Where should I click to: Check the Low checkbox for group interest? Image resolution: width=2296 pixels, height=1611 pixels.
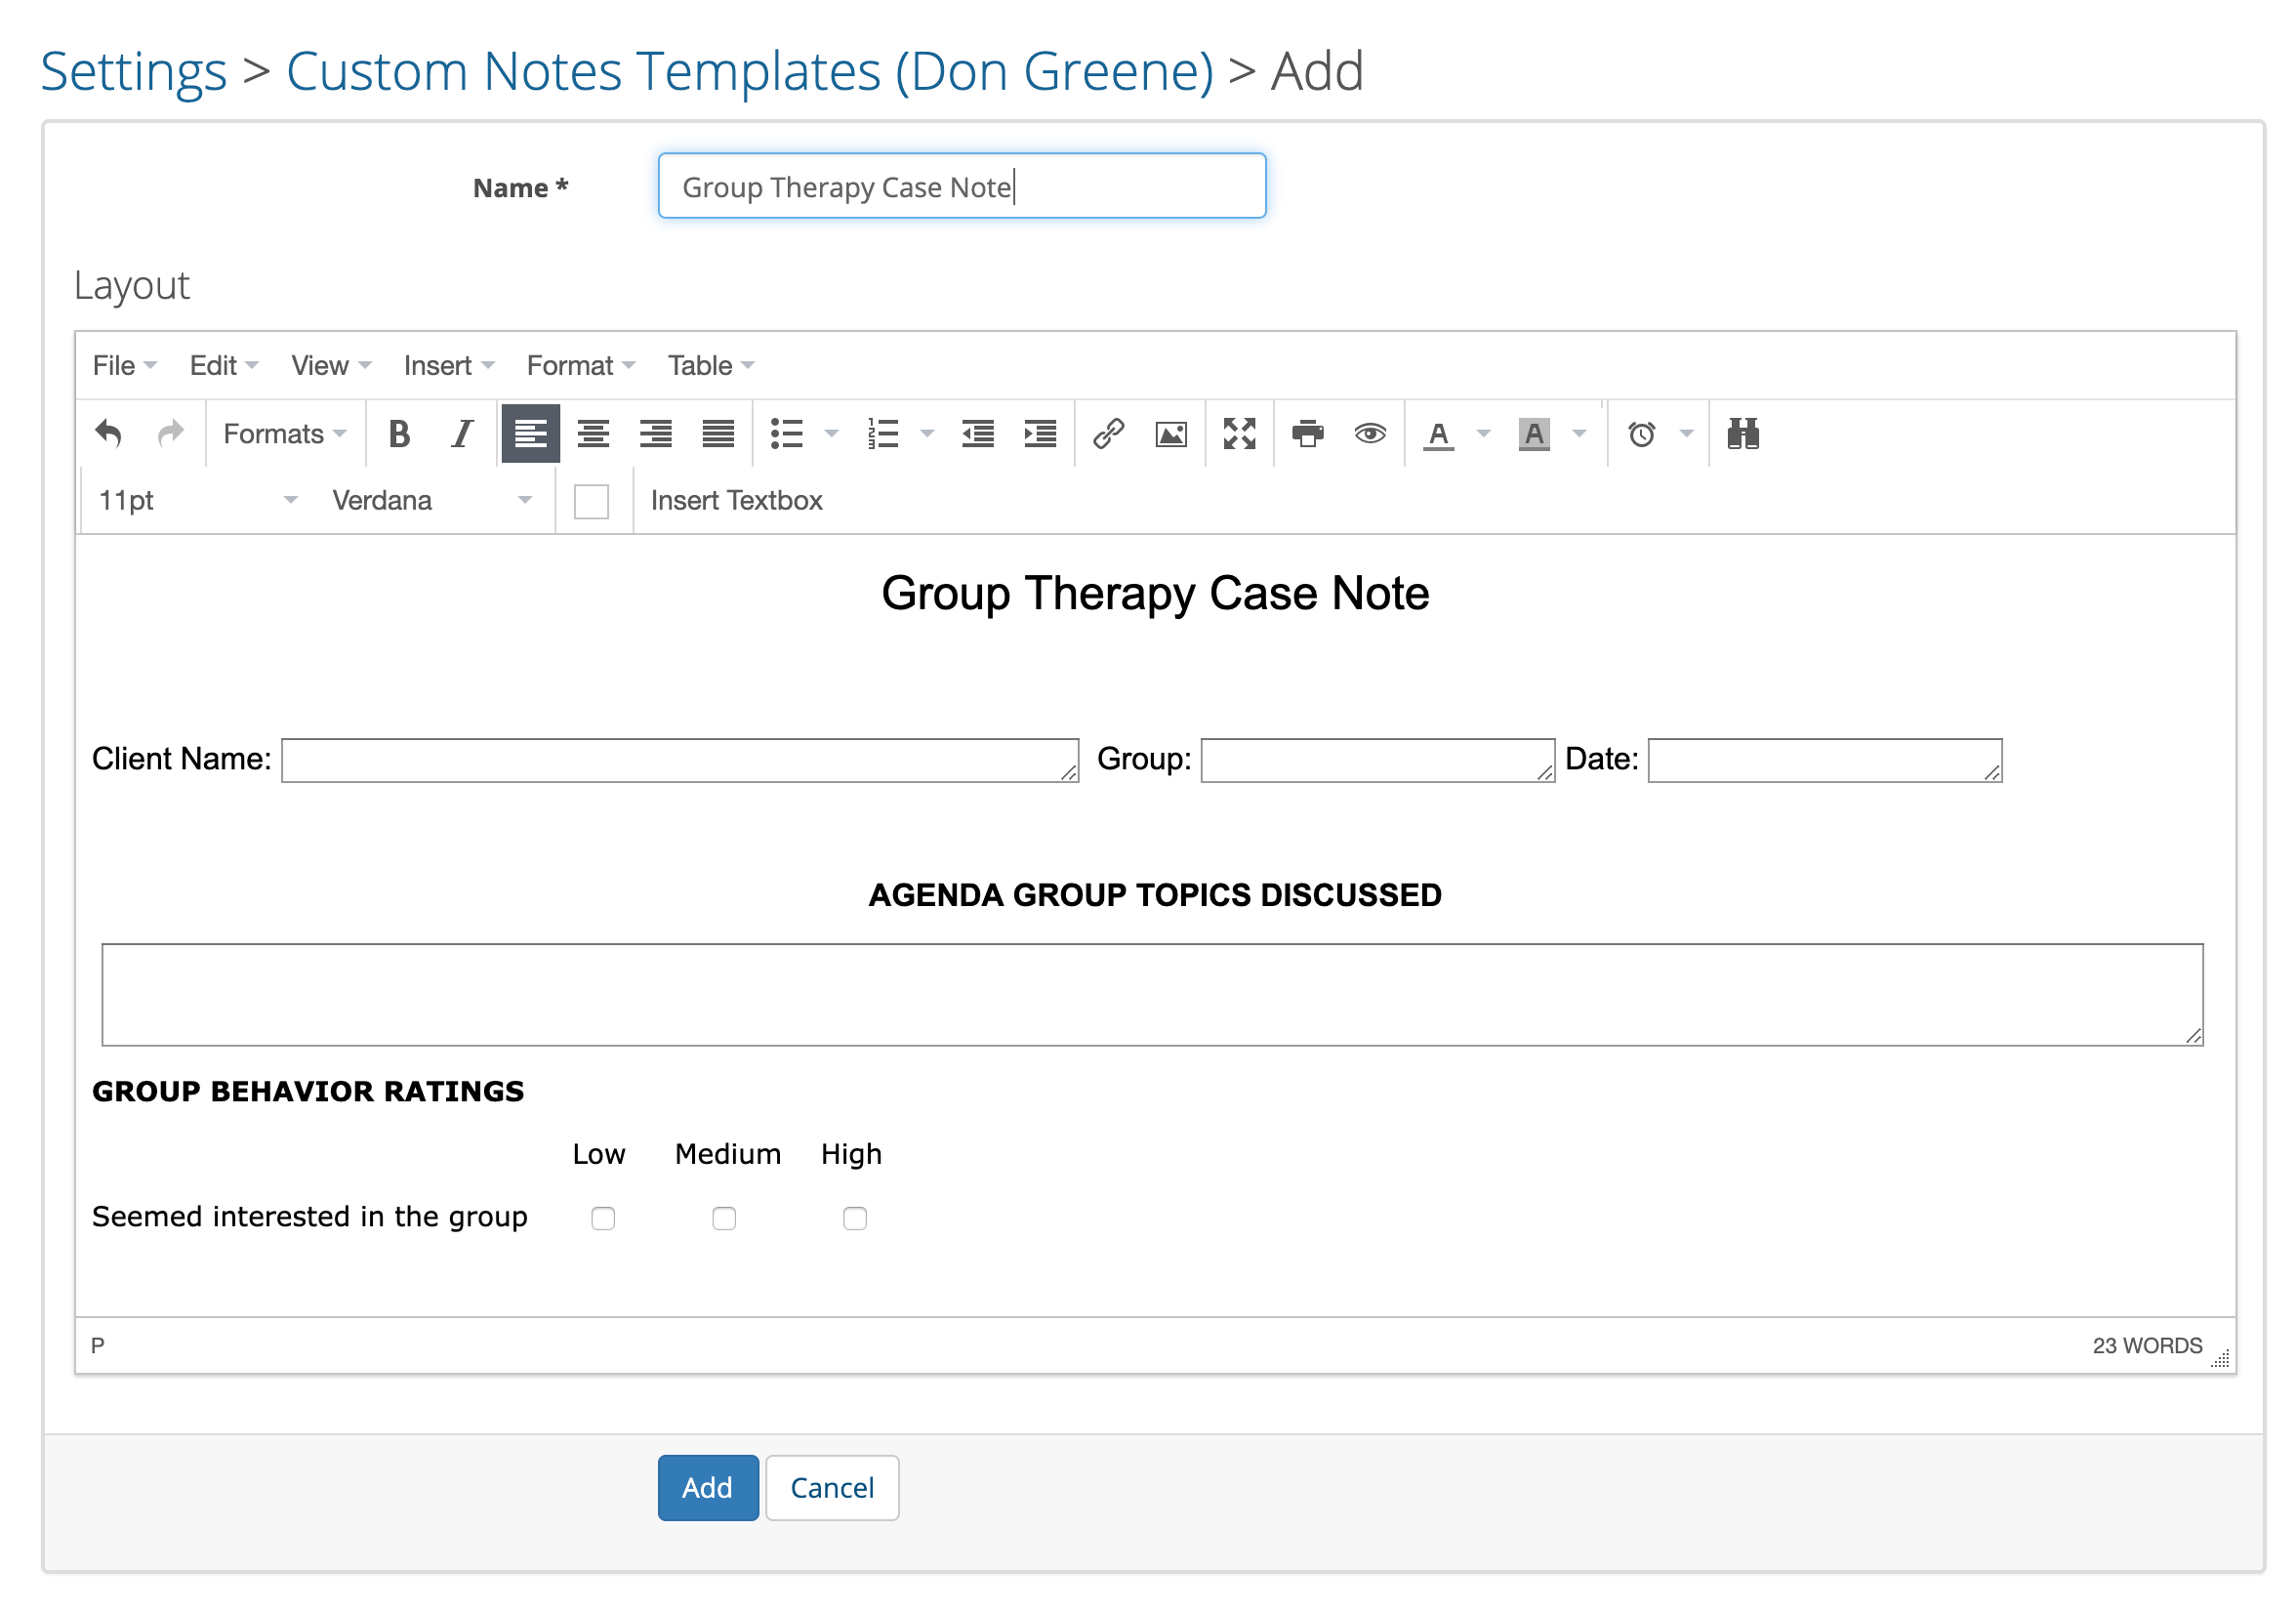[602, 1218]
